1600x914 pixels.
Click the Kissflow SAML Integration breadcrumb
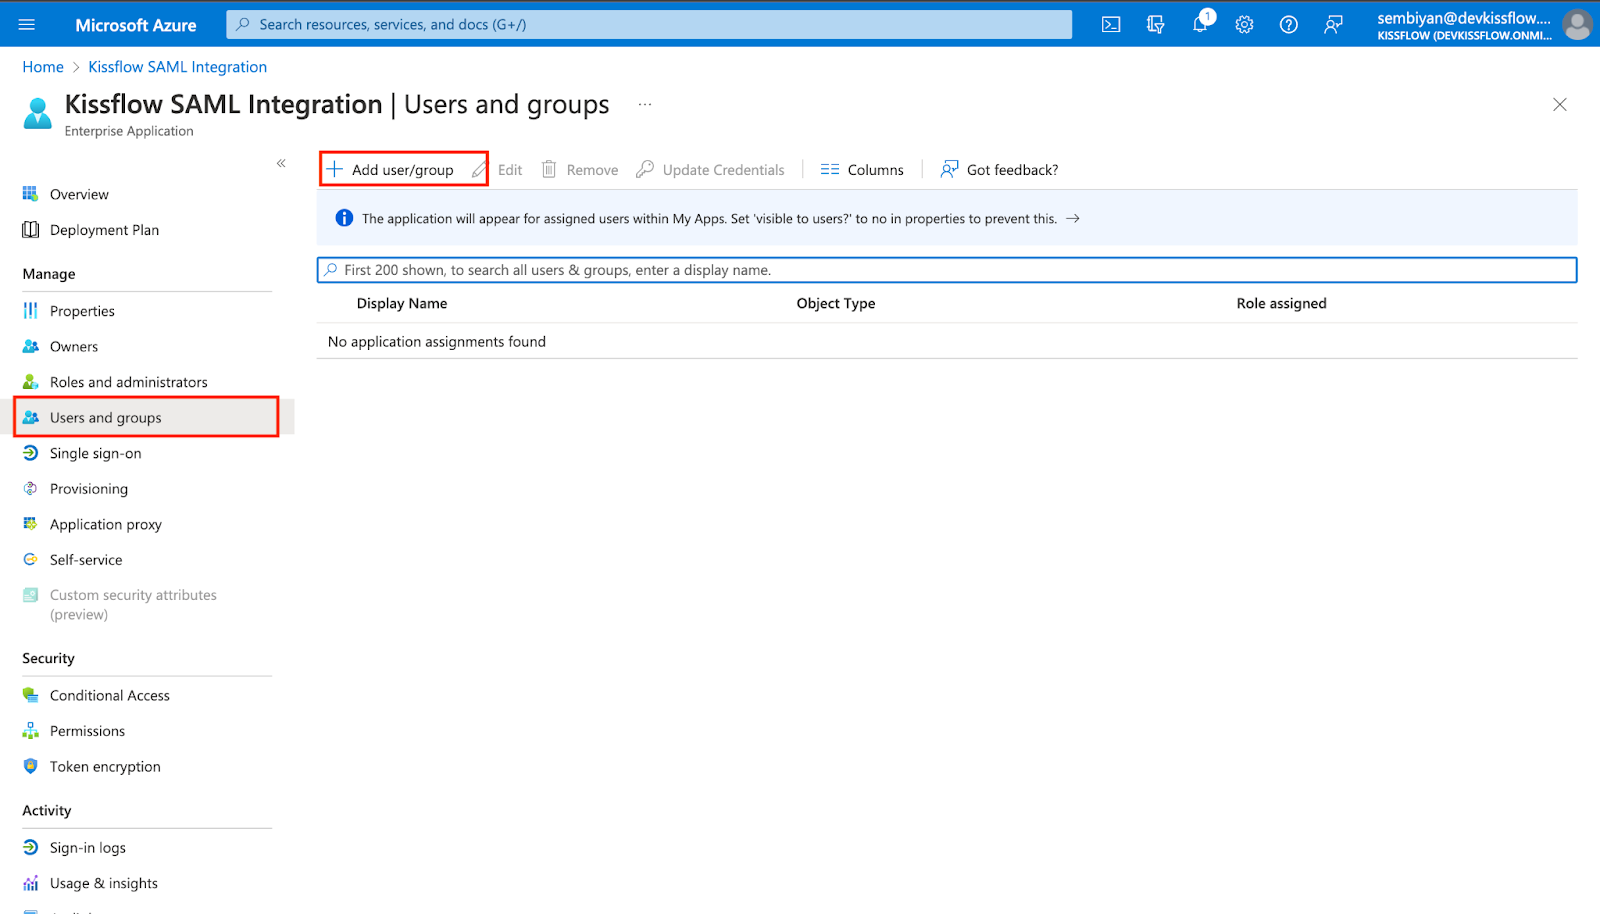(177, 67)
